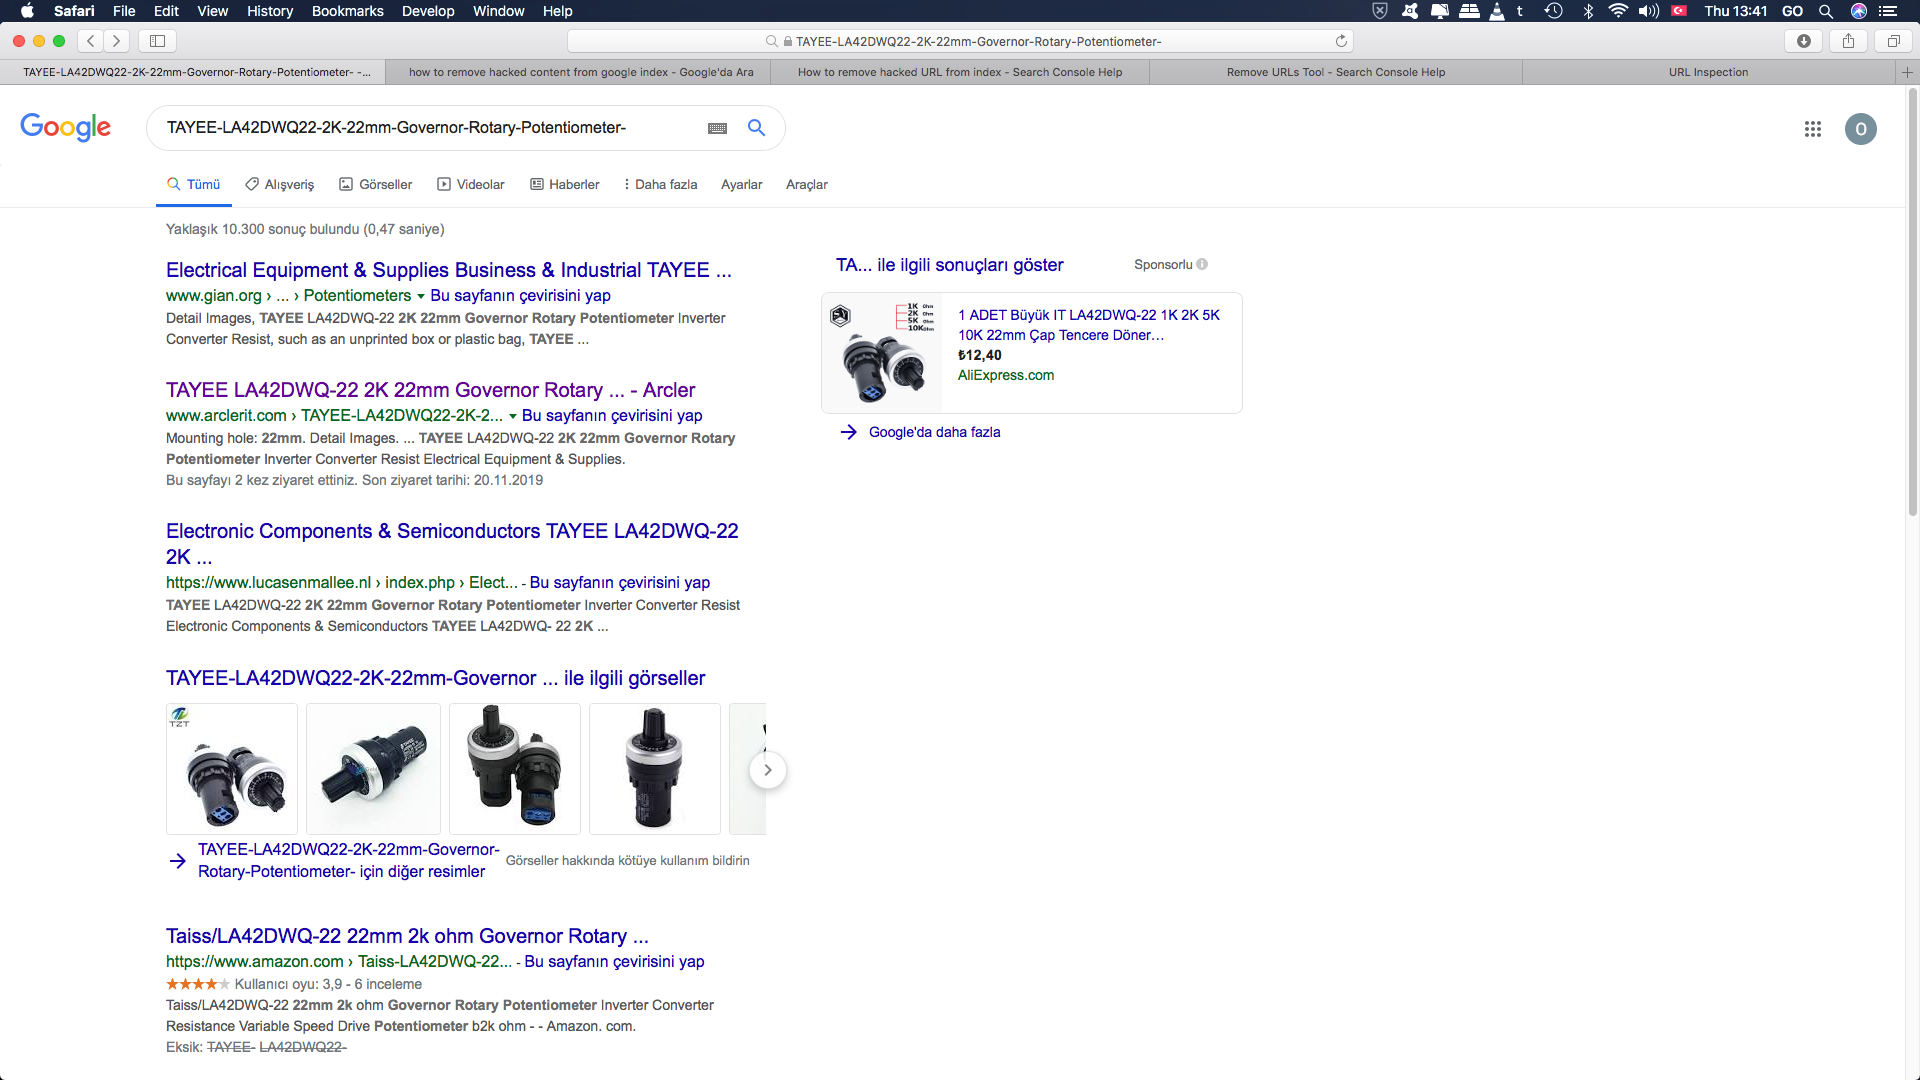Open second potentiometer image thumbnail

click(373, 769)
